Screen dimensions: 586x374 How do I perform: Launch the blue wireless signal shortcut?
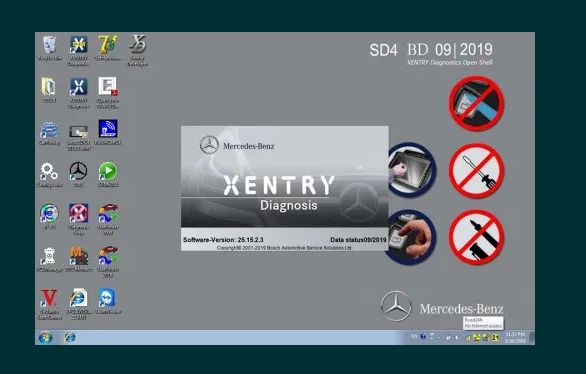(x=108, y=132)
